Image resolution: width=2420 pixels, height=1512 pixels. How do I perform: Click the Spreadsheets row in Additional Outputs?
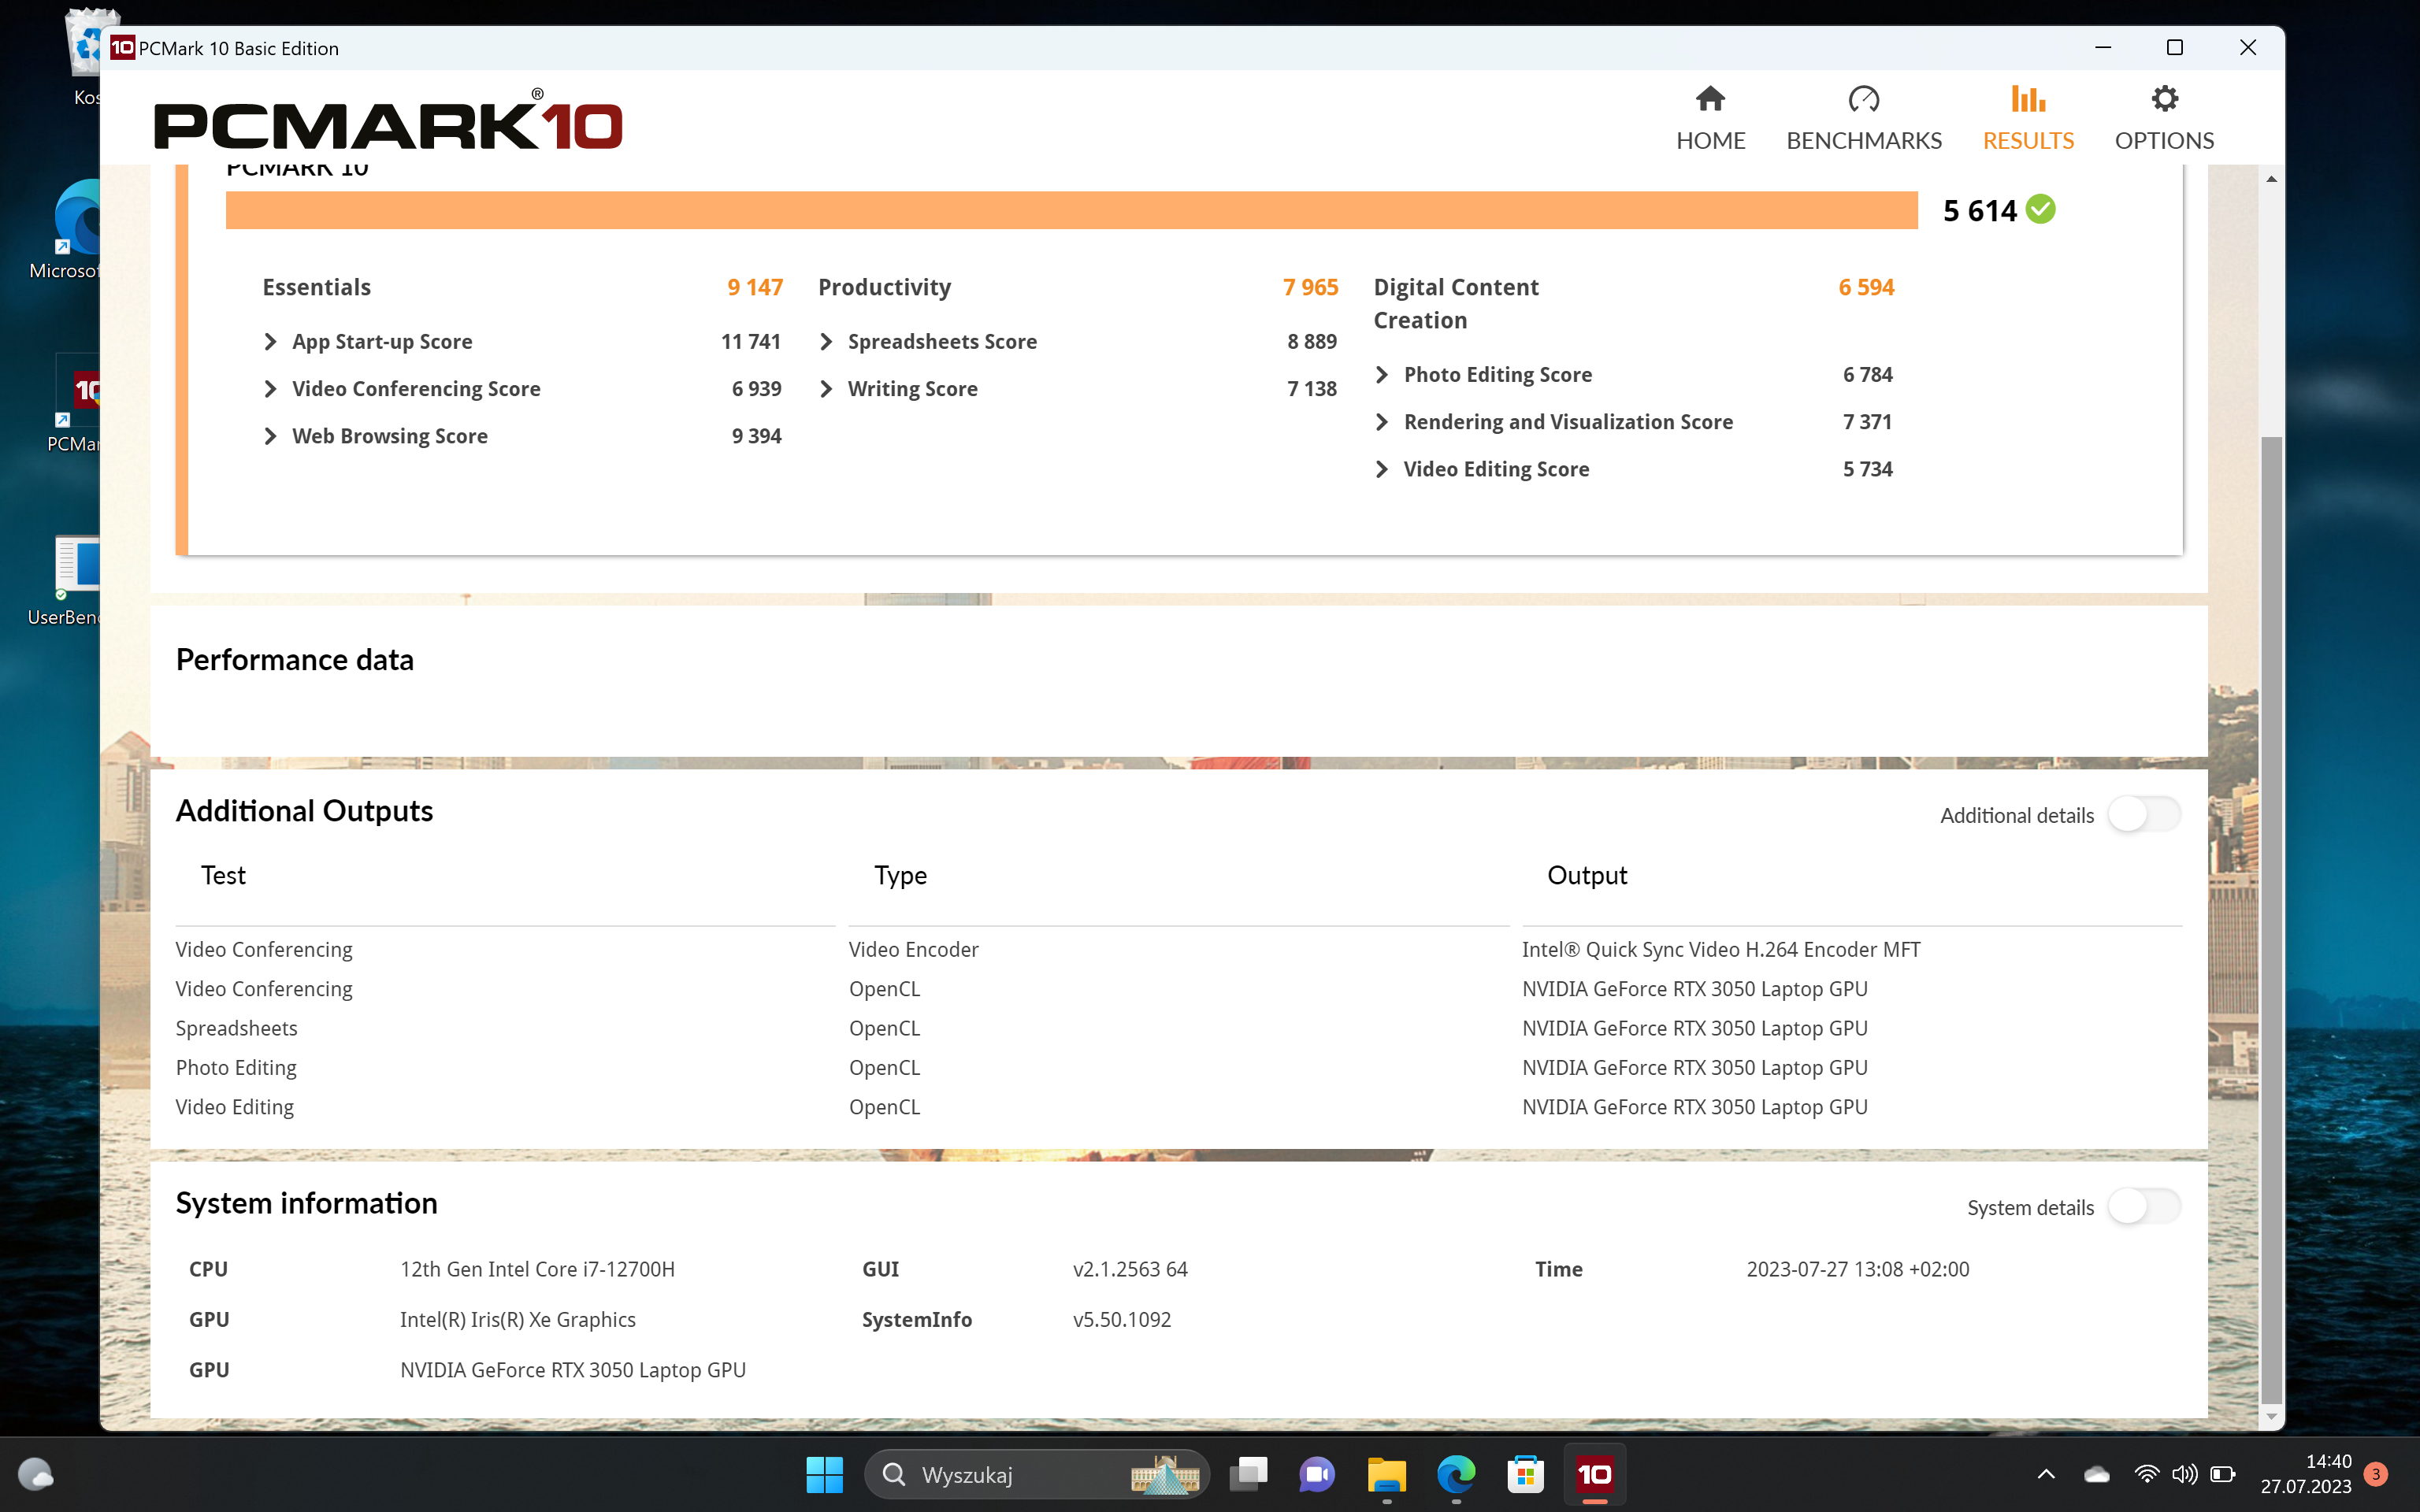point(1178,1028)
